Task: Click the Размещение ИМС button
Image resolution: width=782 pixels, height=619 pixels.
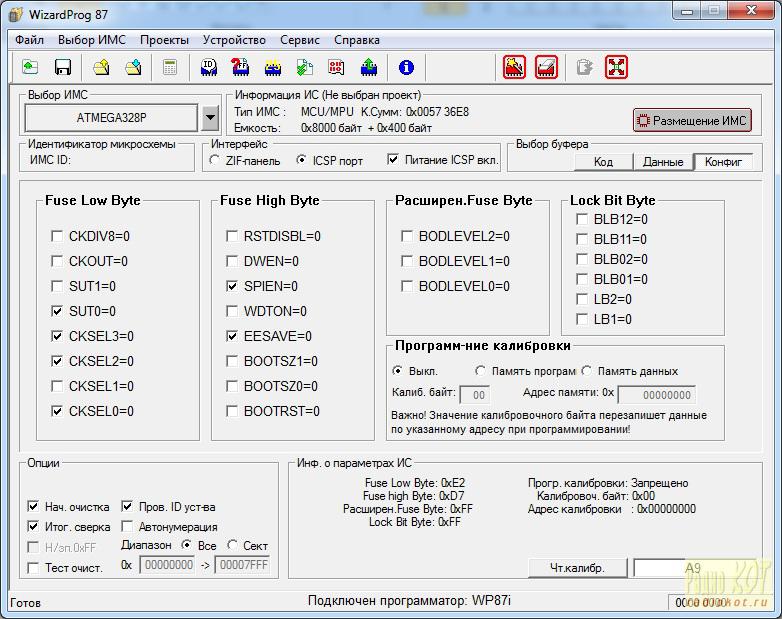Action: (x=692, y=121)
